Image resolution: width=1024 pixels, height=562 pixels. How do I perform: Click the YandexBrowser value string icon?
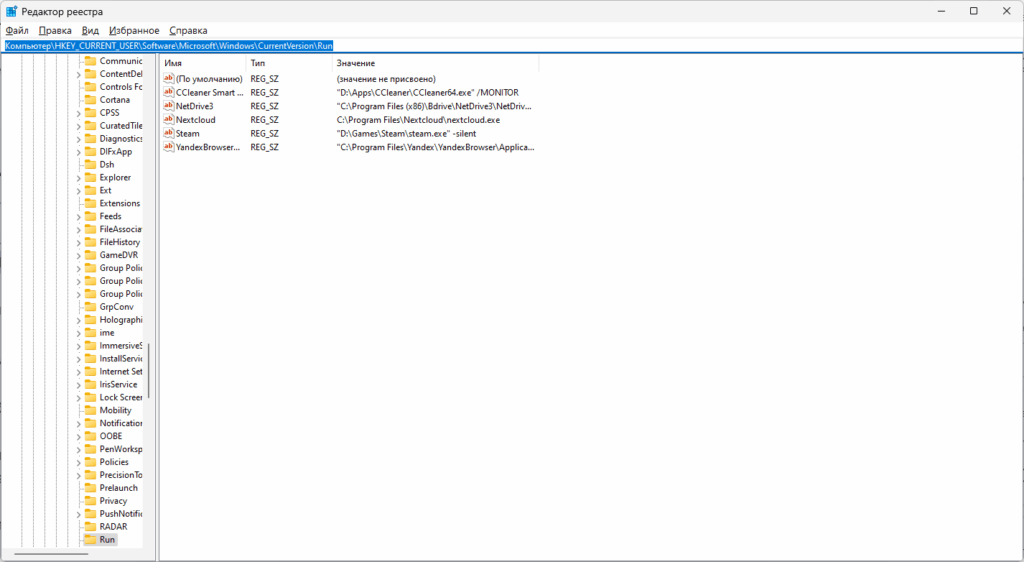point(168,147)
